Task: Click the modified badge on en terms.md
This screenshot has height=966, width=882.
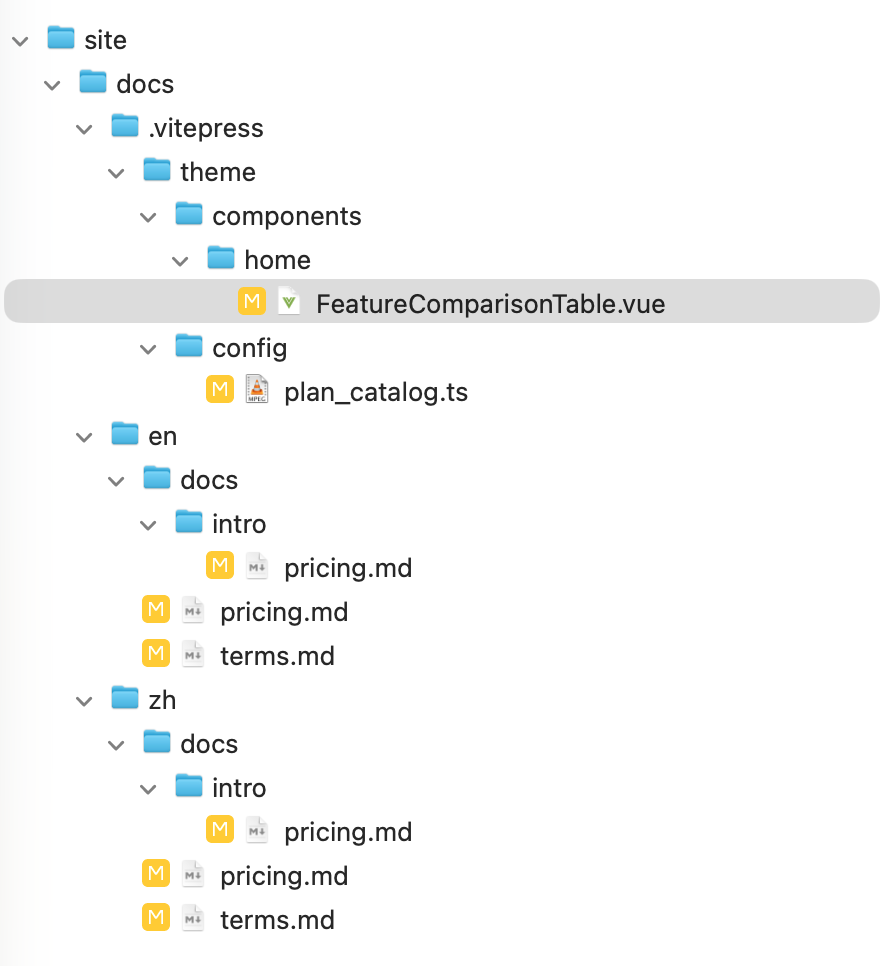Action: pos(156,654)
